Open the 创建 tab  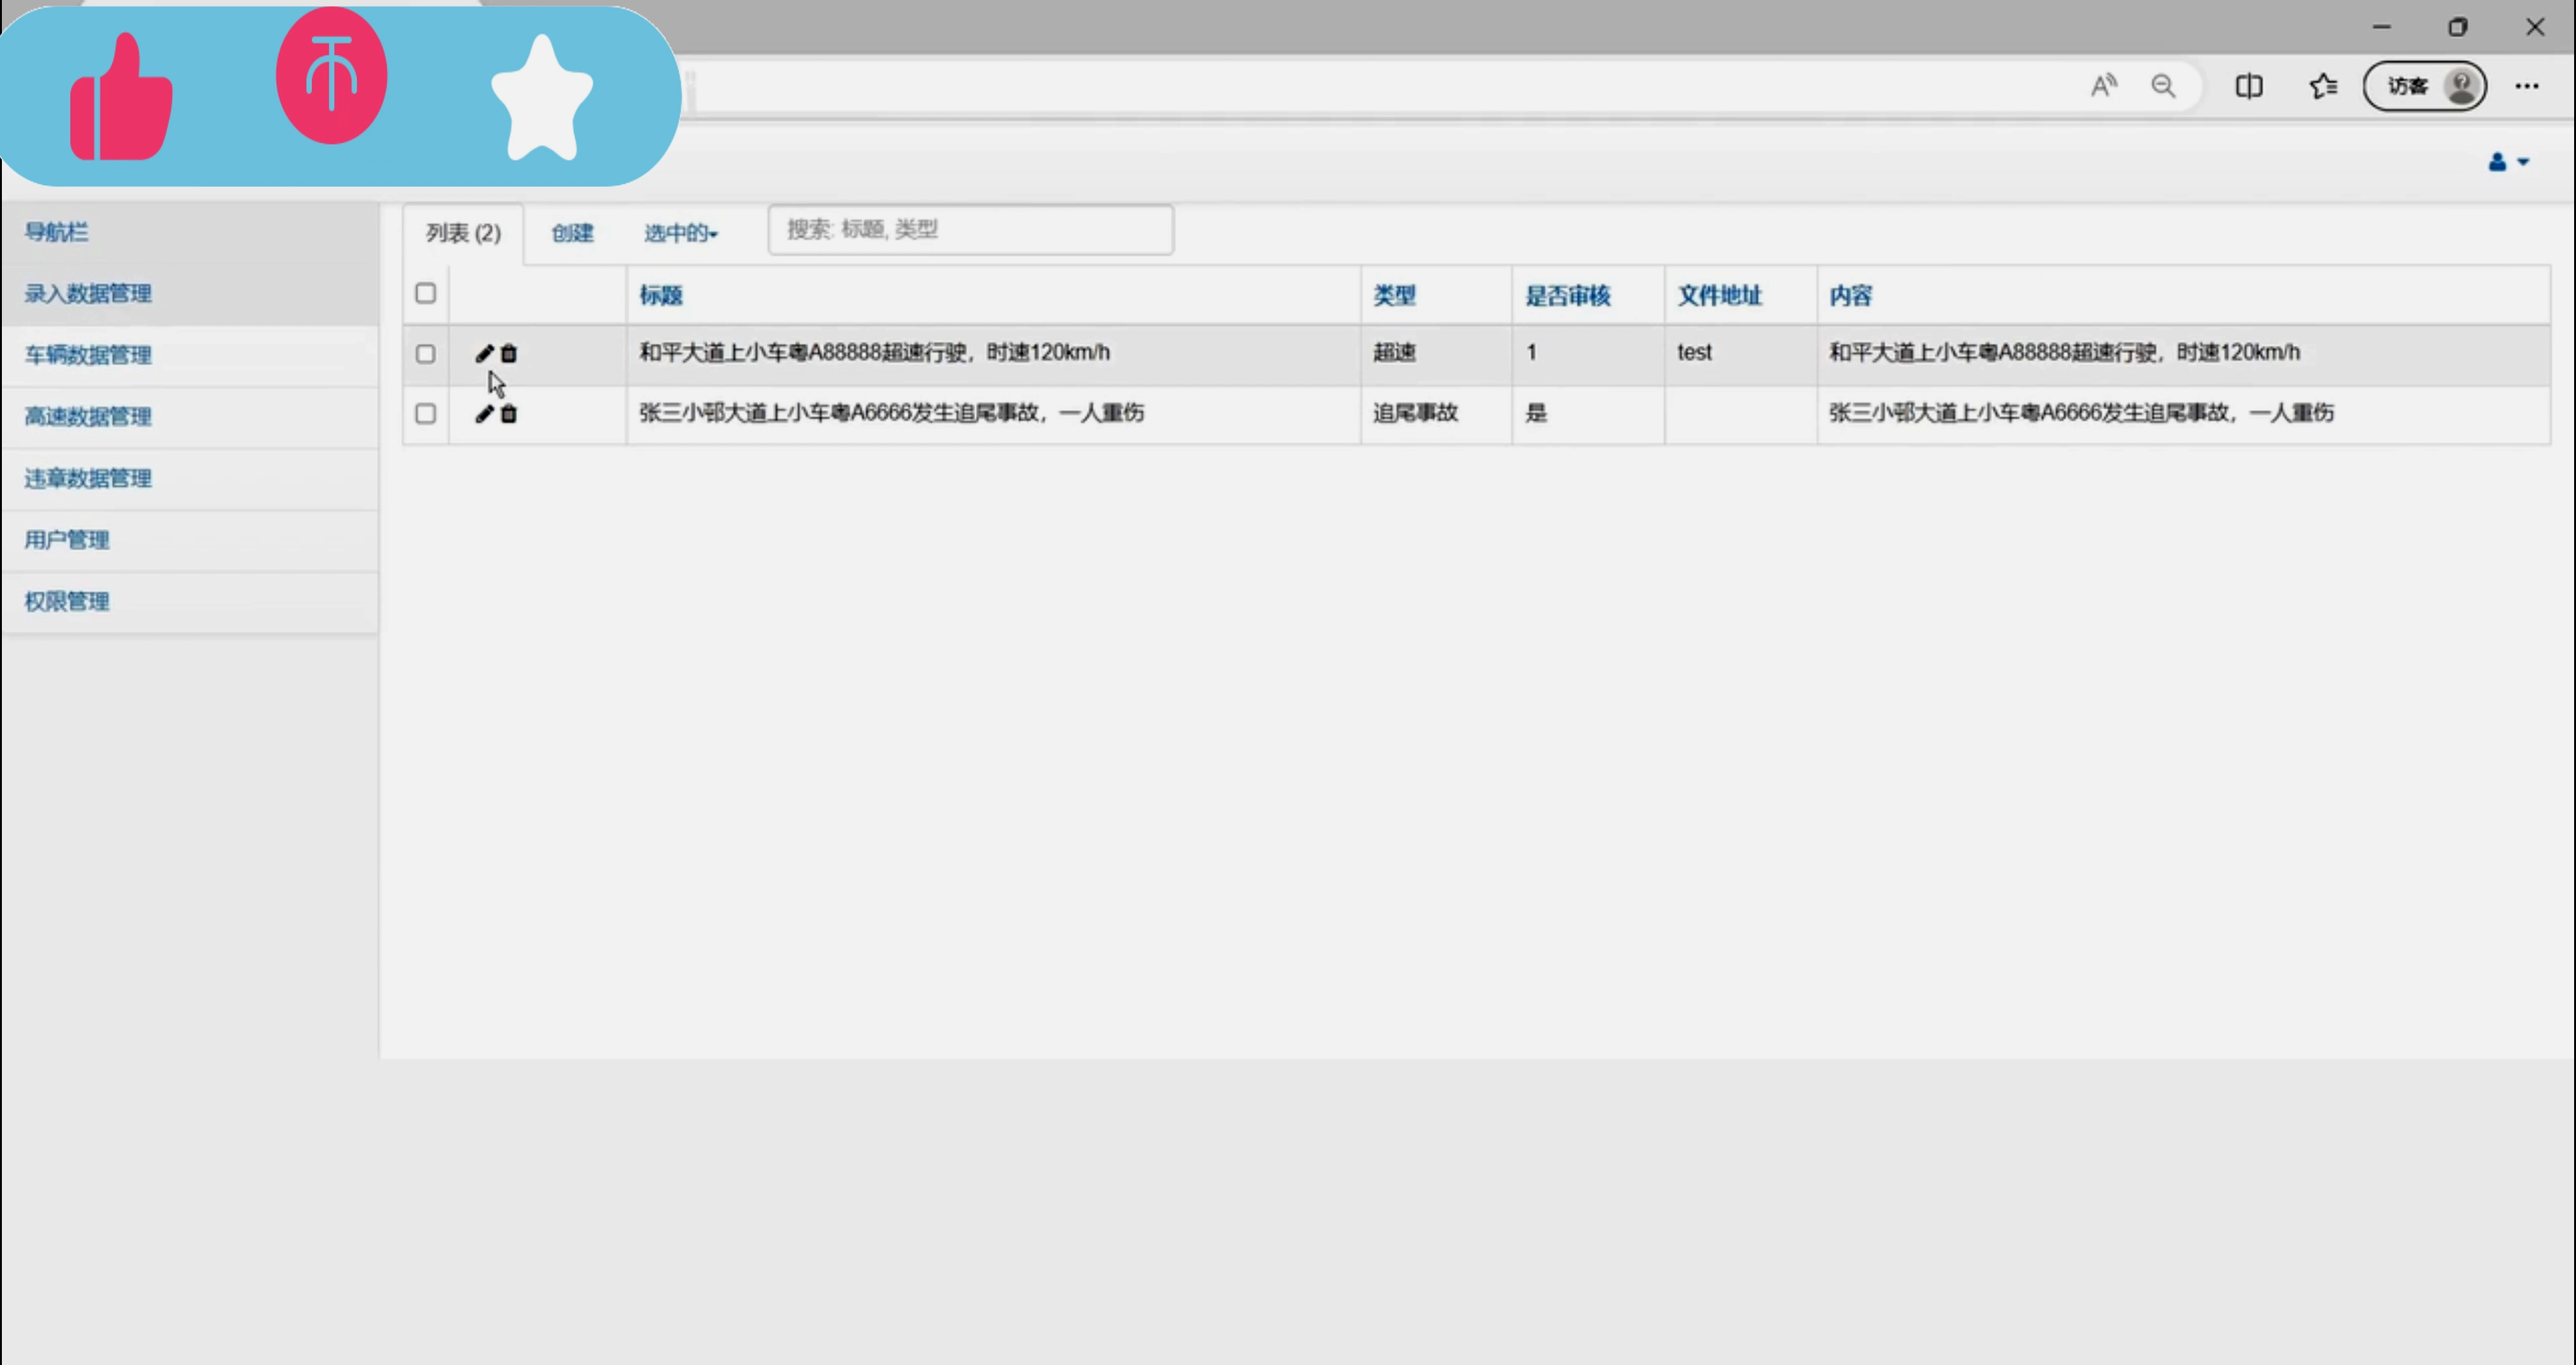point(572,233)
